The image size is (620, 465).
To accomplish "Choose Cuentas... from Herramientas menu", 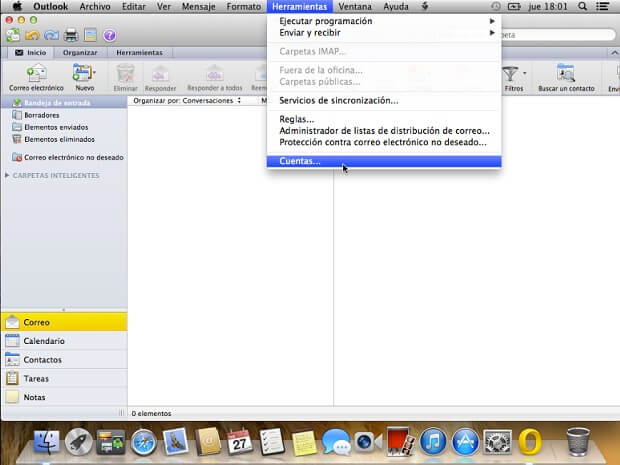I will [384, 161].
